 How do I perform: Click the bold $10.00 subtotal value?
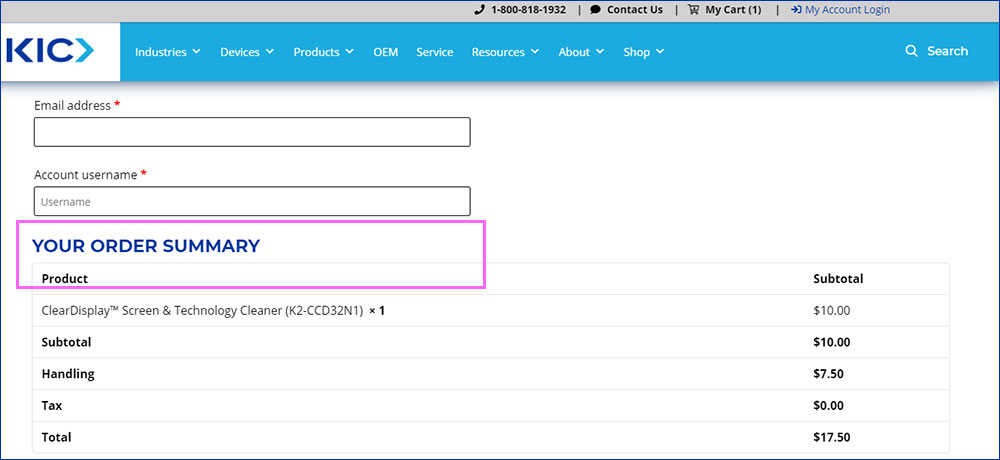tap(832, 342)
